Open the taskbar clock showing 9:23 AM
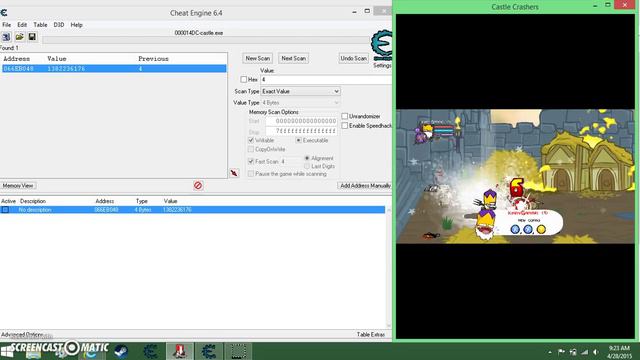 (x=619, y=352)
